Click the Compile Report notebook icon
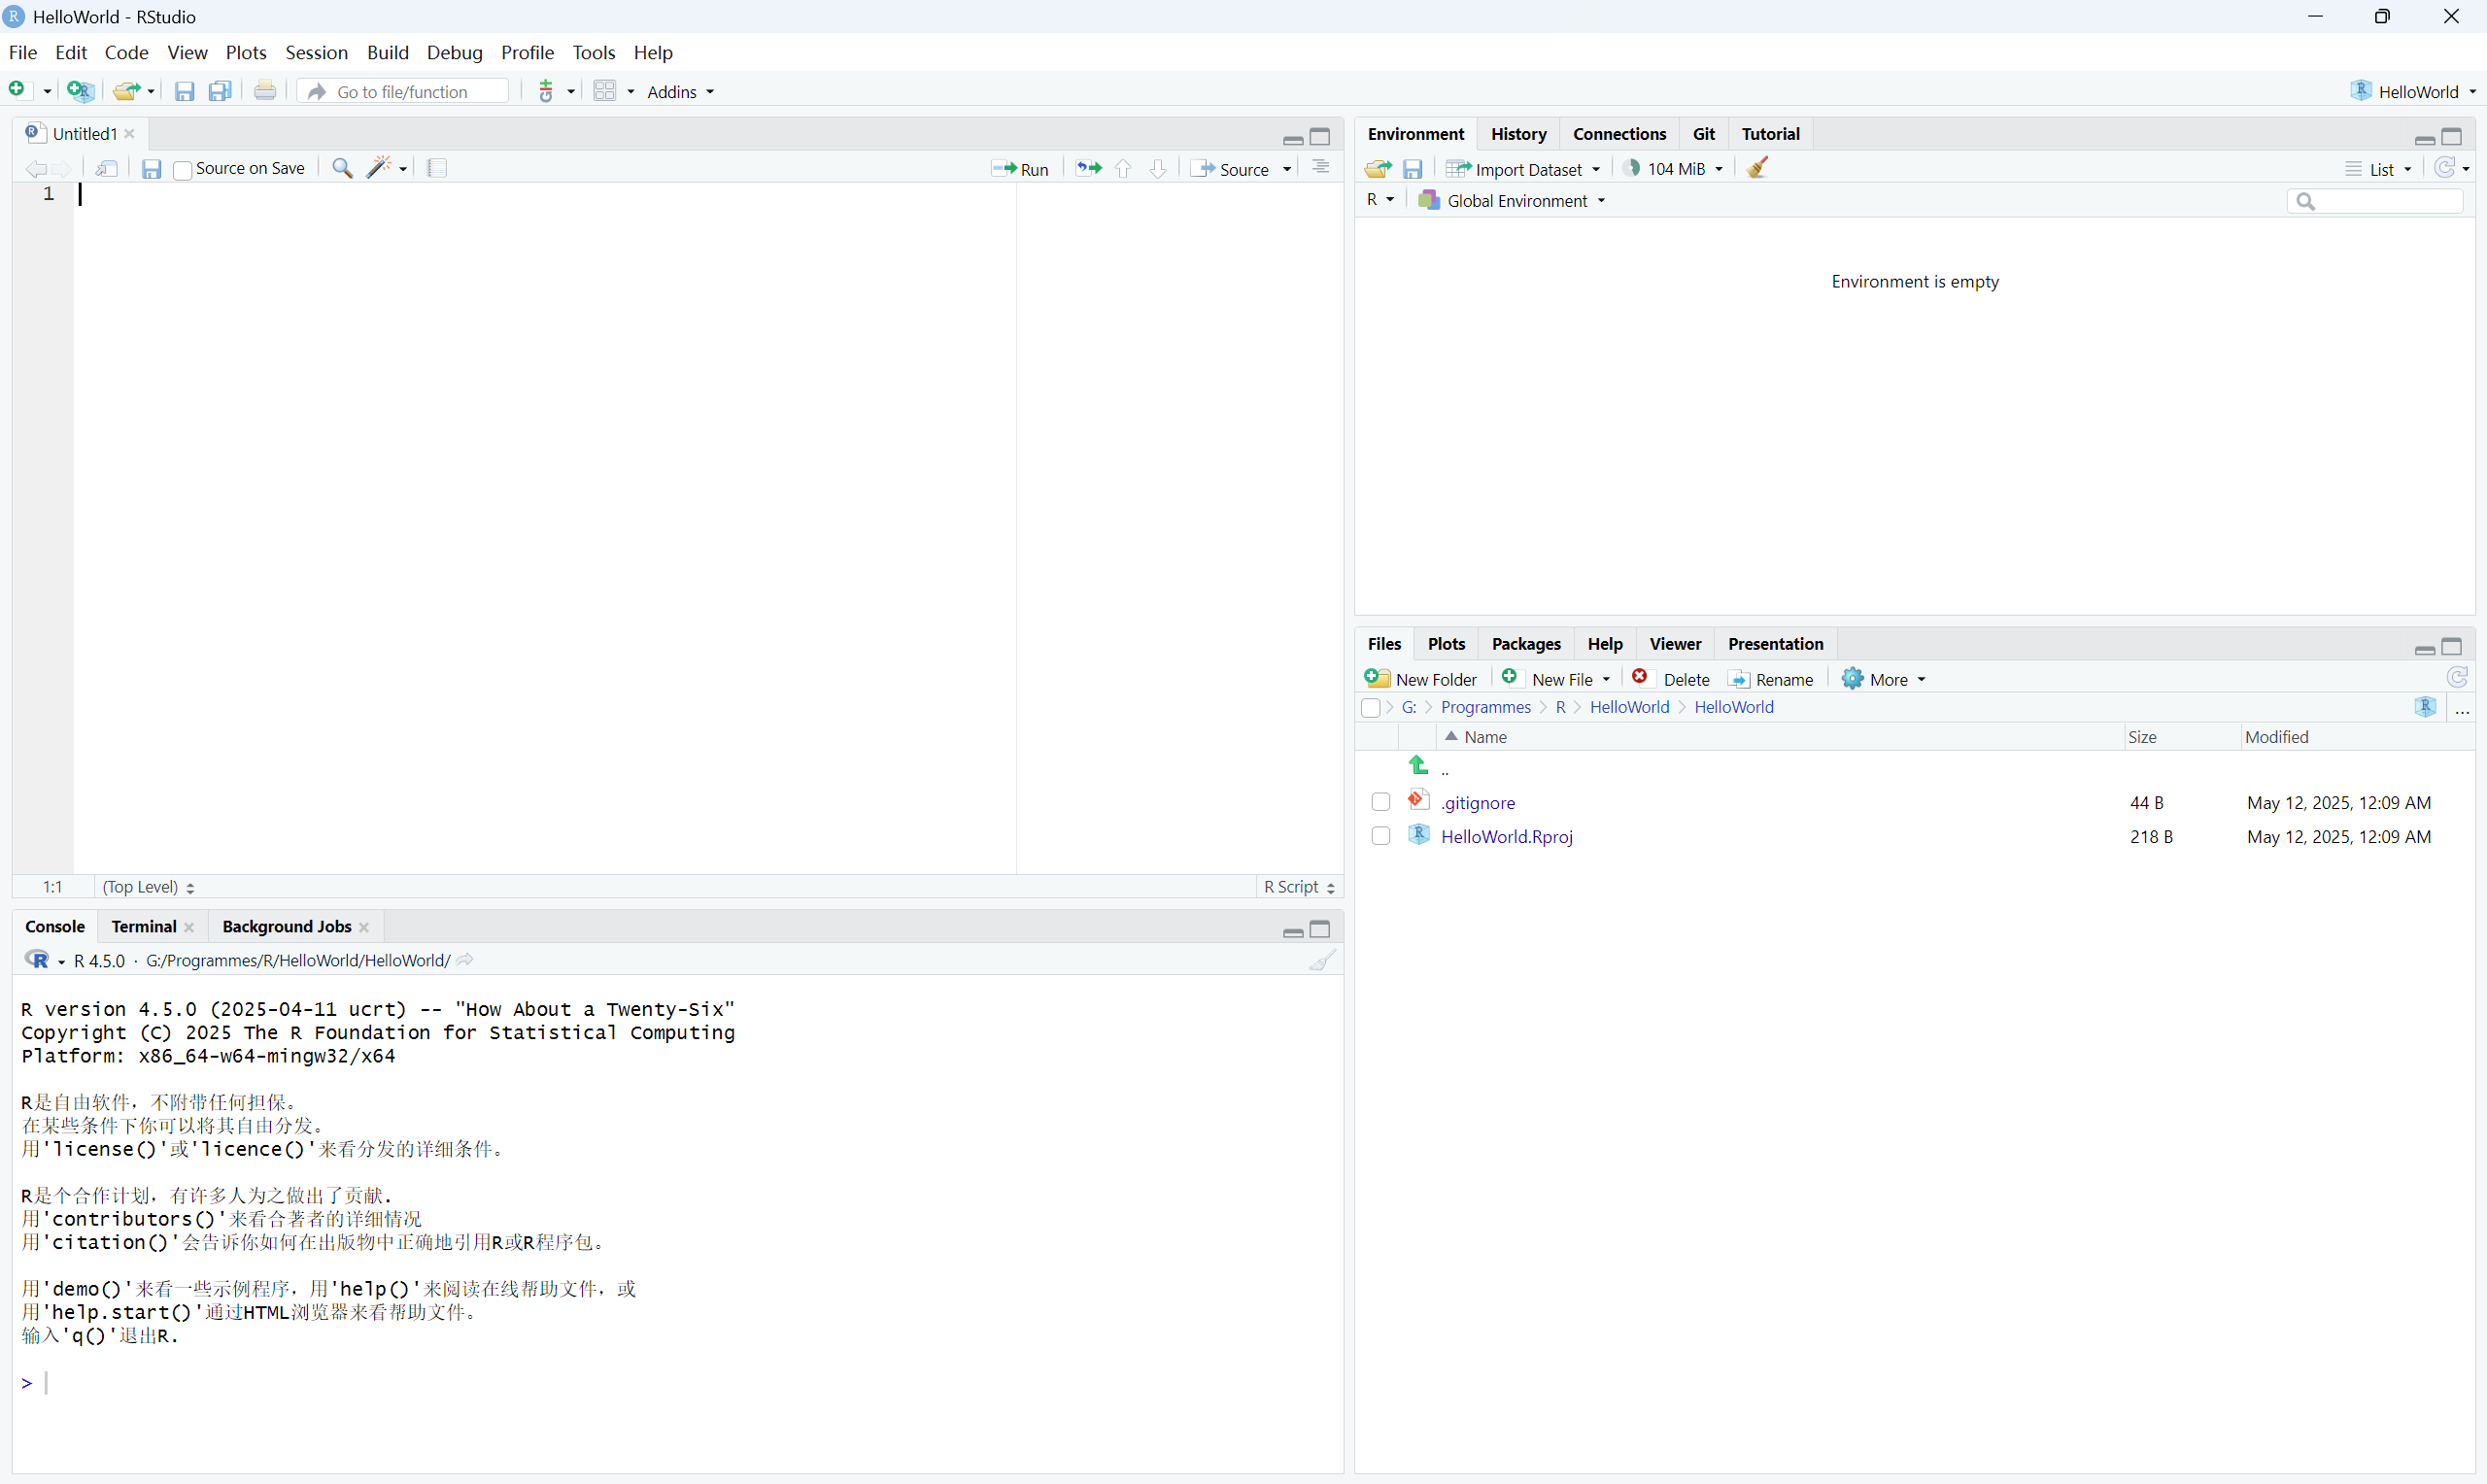Image resolution: width=2487 pixels, height=1484 pixels. click(x=437, y=168)
